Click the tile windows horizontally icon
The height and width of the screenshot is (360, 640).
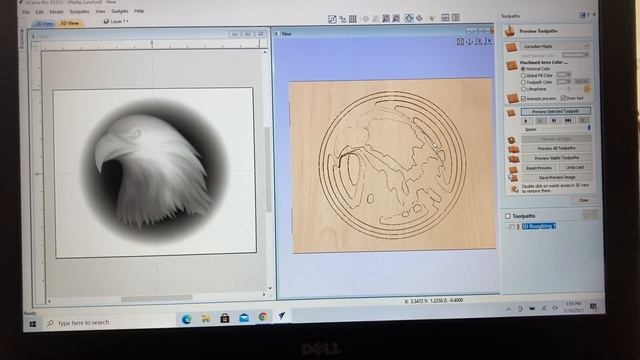[446, 18]
